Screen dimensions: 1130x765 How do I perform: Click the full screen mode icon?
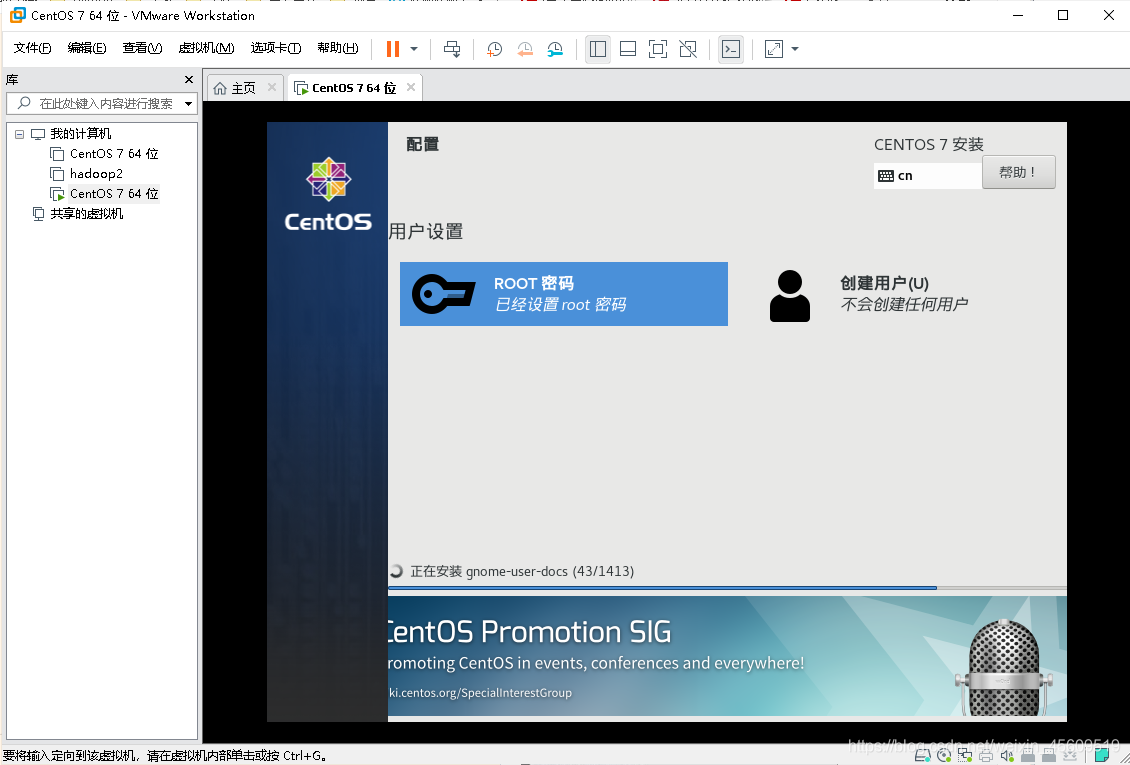pyautogui.click(x=658, y=49)
